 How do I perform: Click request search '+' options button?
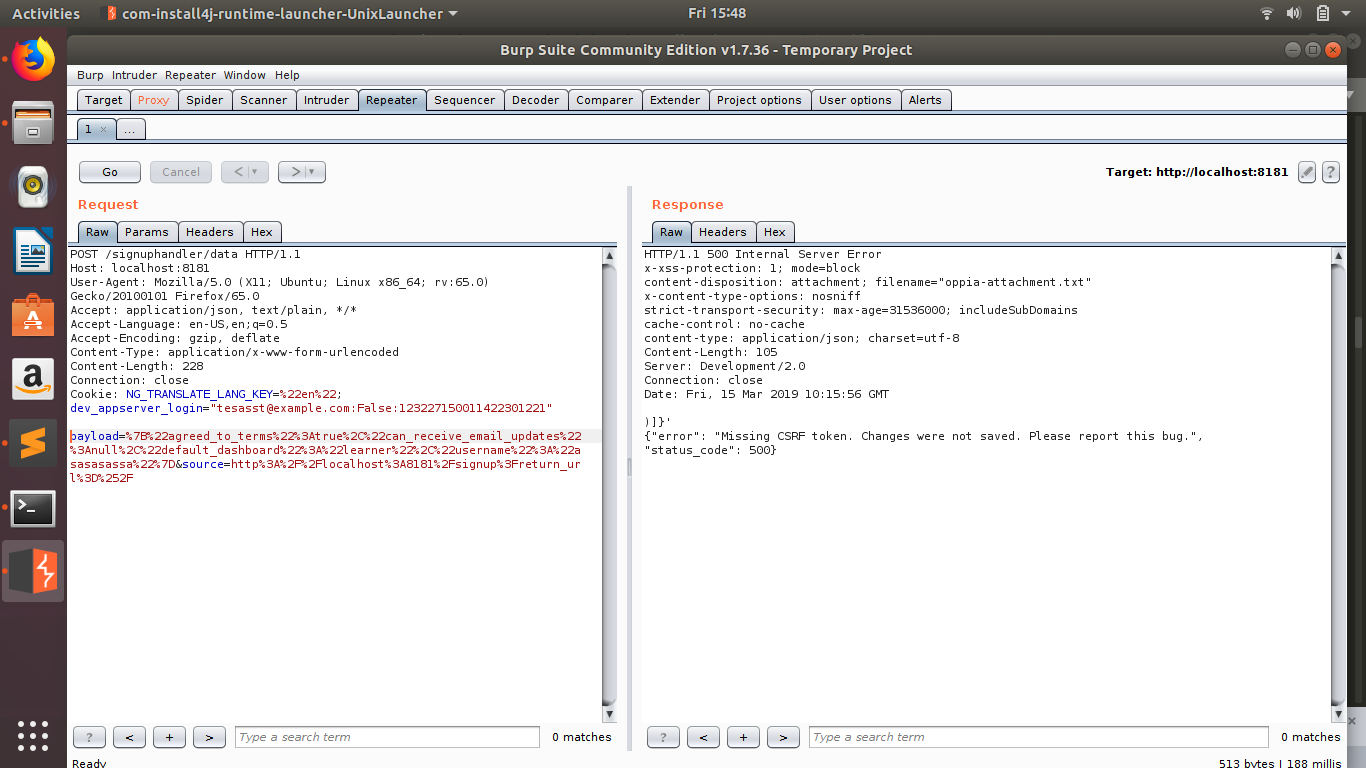[x=169, y=737]
